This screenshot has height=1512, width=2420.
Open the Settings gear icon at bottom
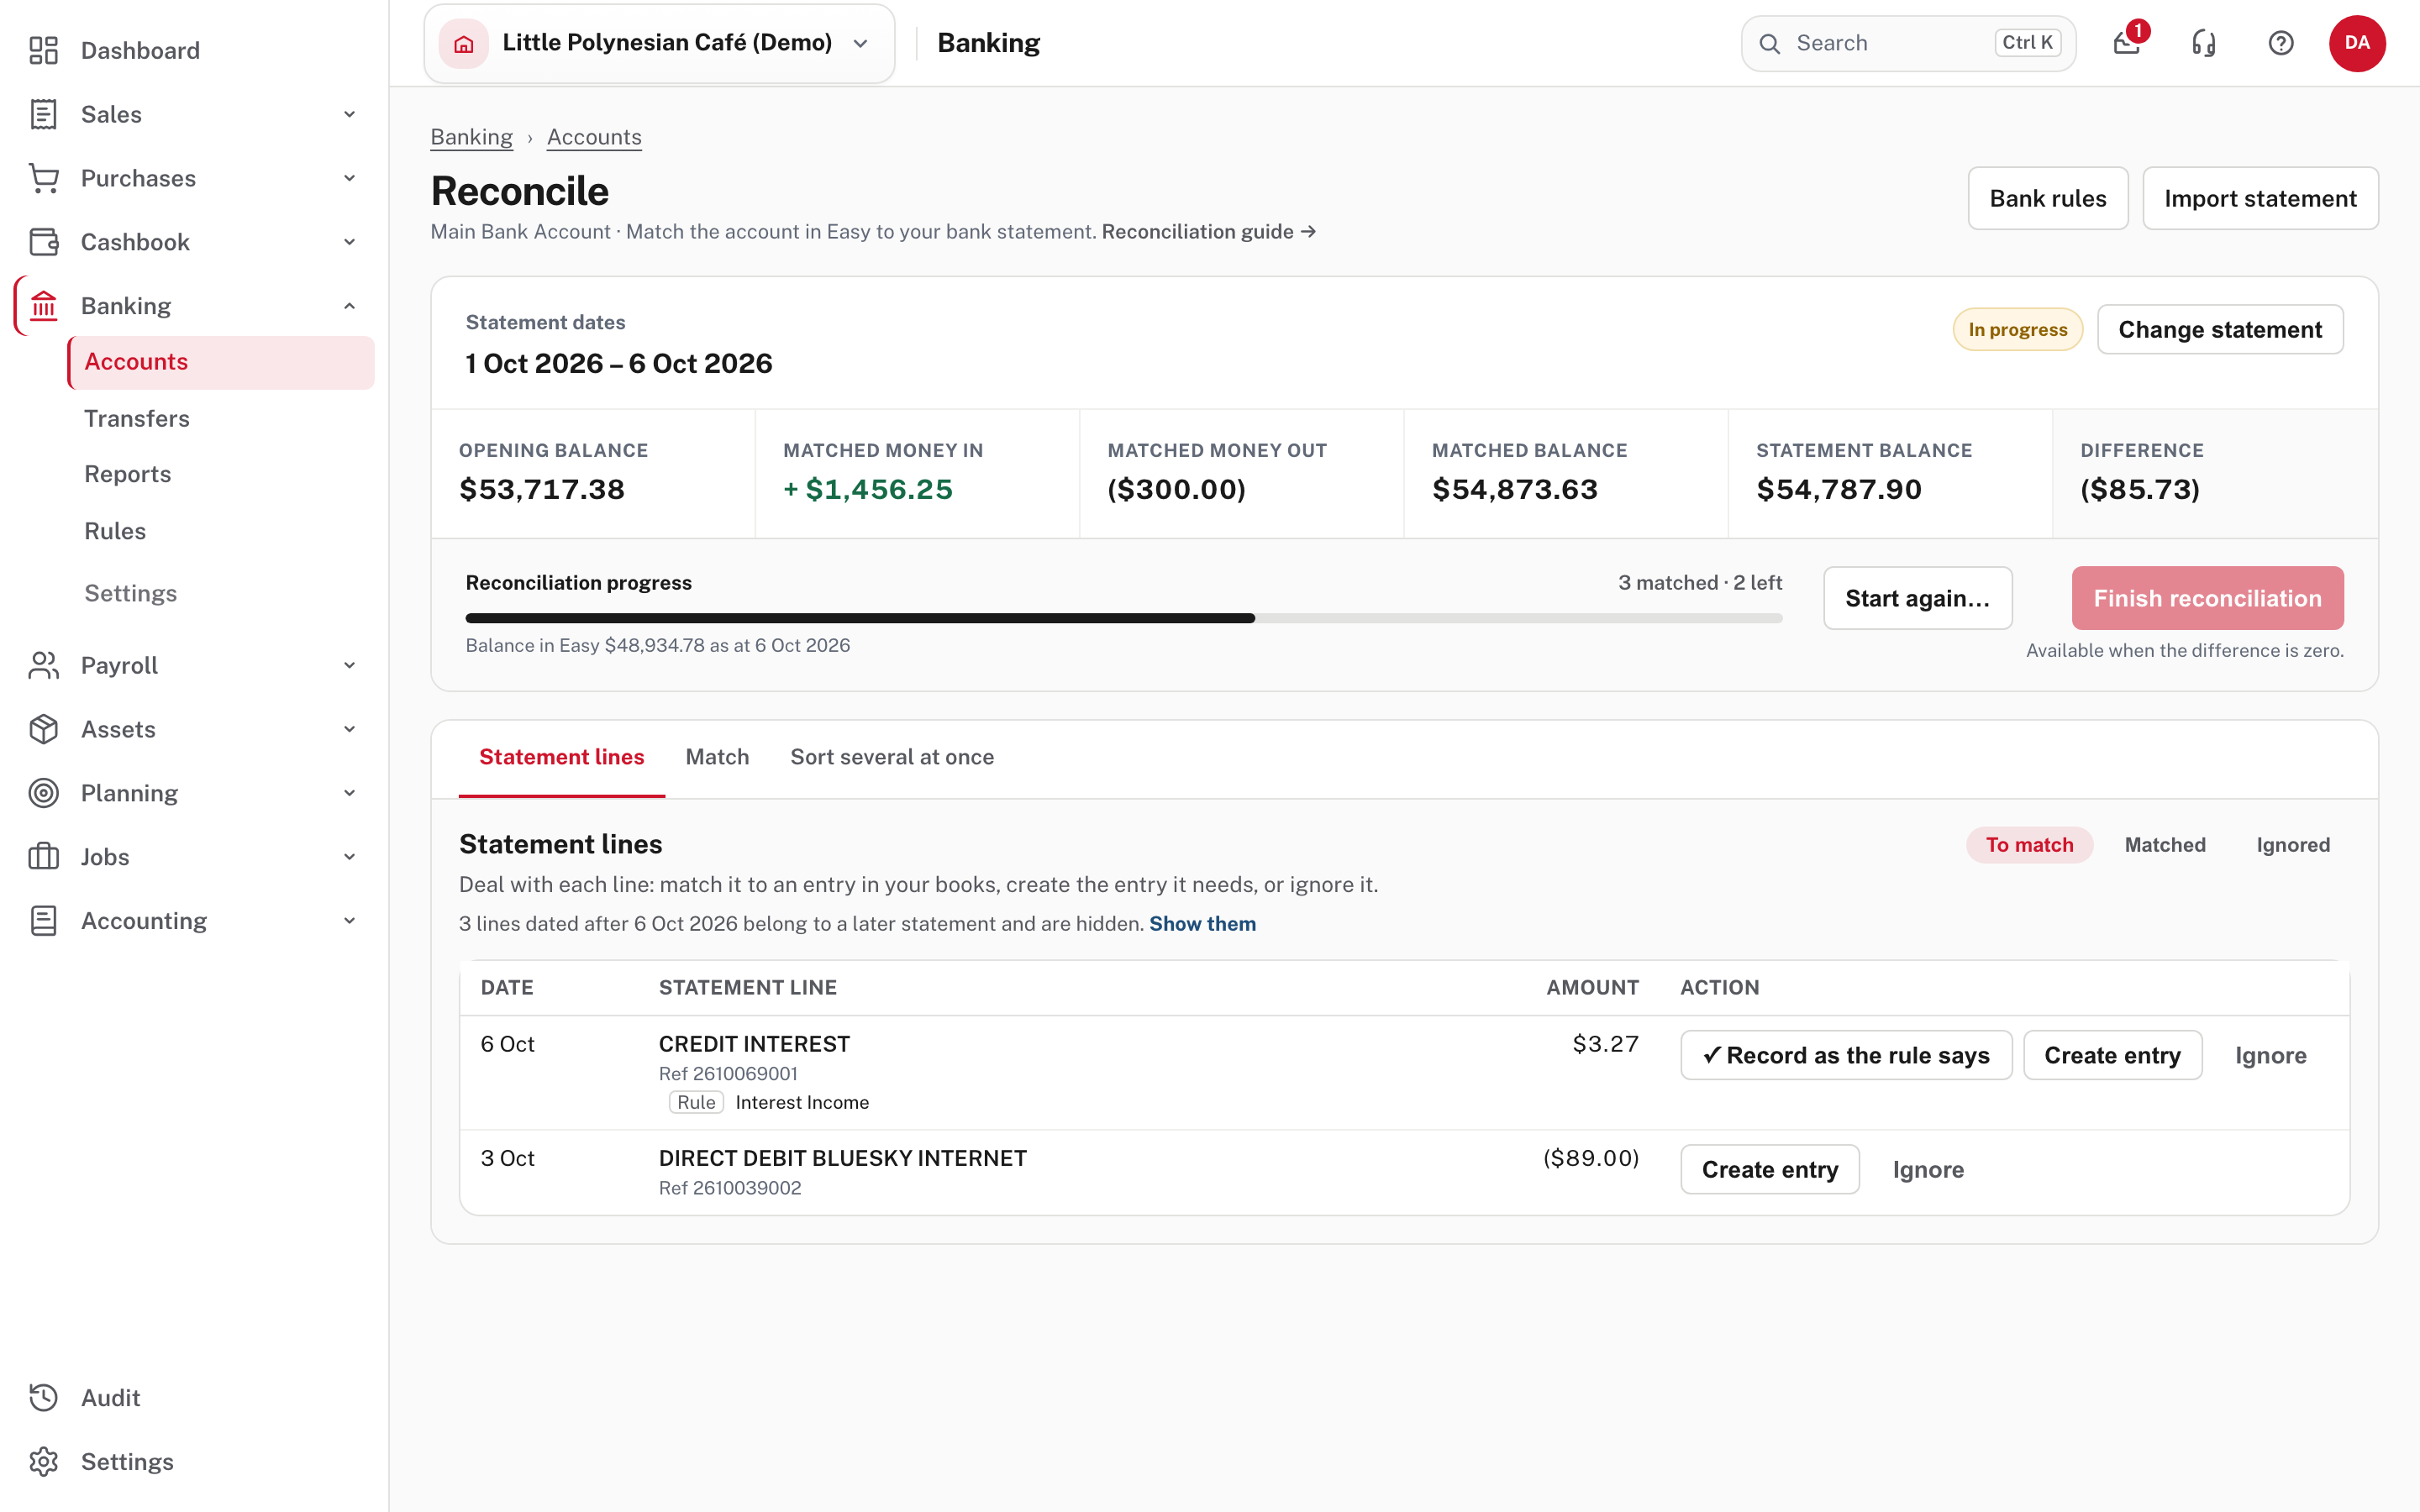(43, 1462)
